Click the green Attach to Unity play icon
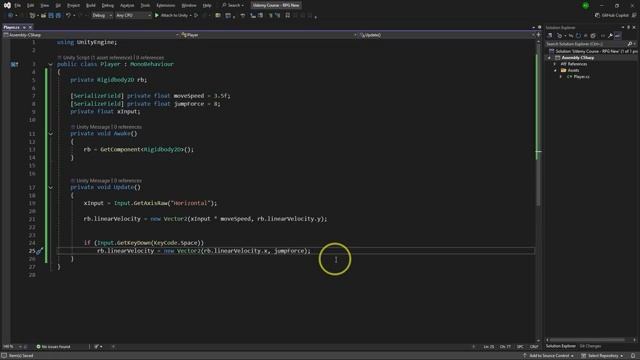640x360 pixels. [x=157, y=16]
